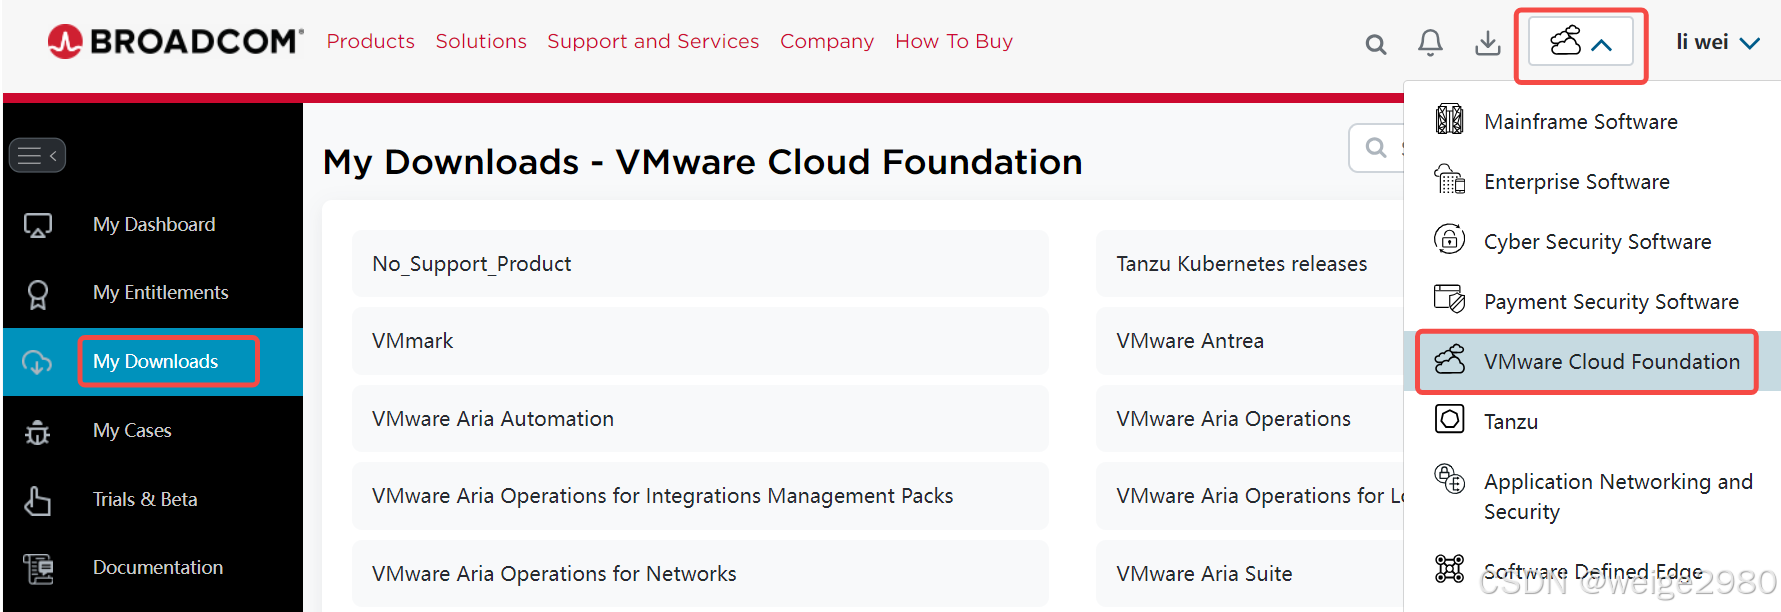Select Software Defined Edge division
1781x612 pixels.
pos(1593,571)
